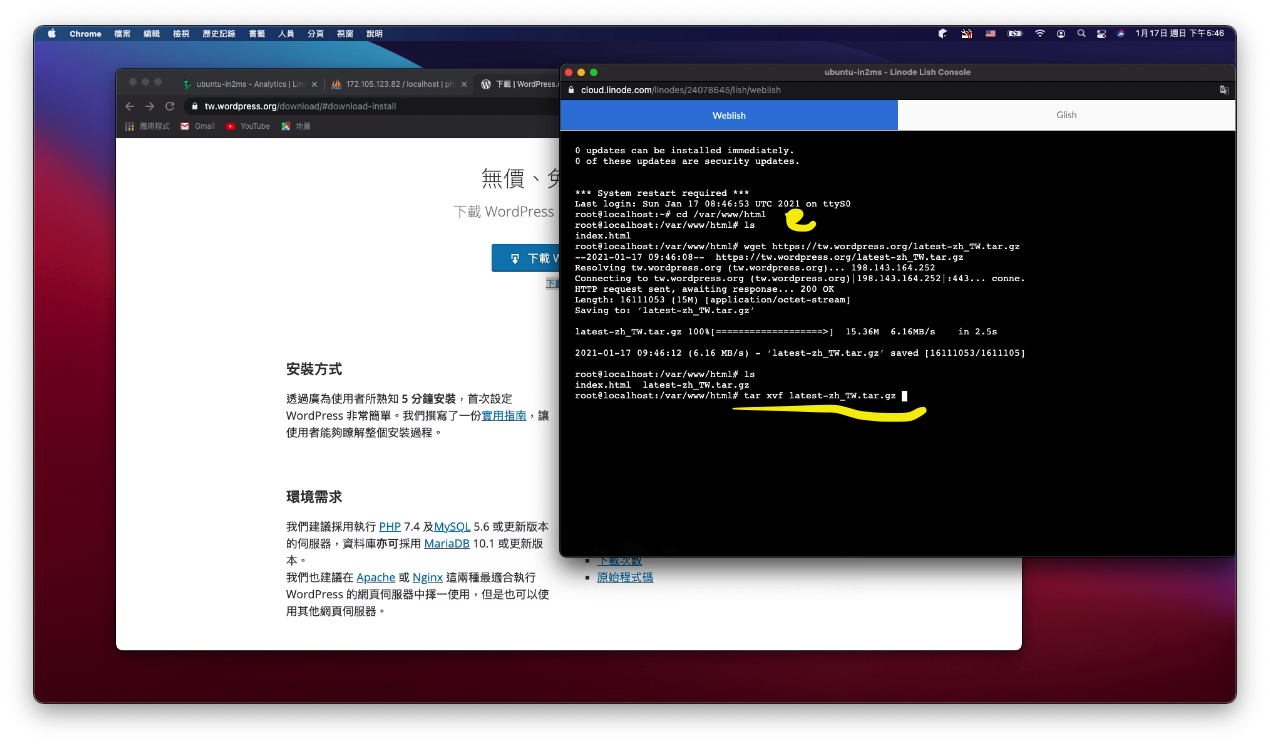Click the date and time in menu bar

click(1179, 33)
